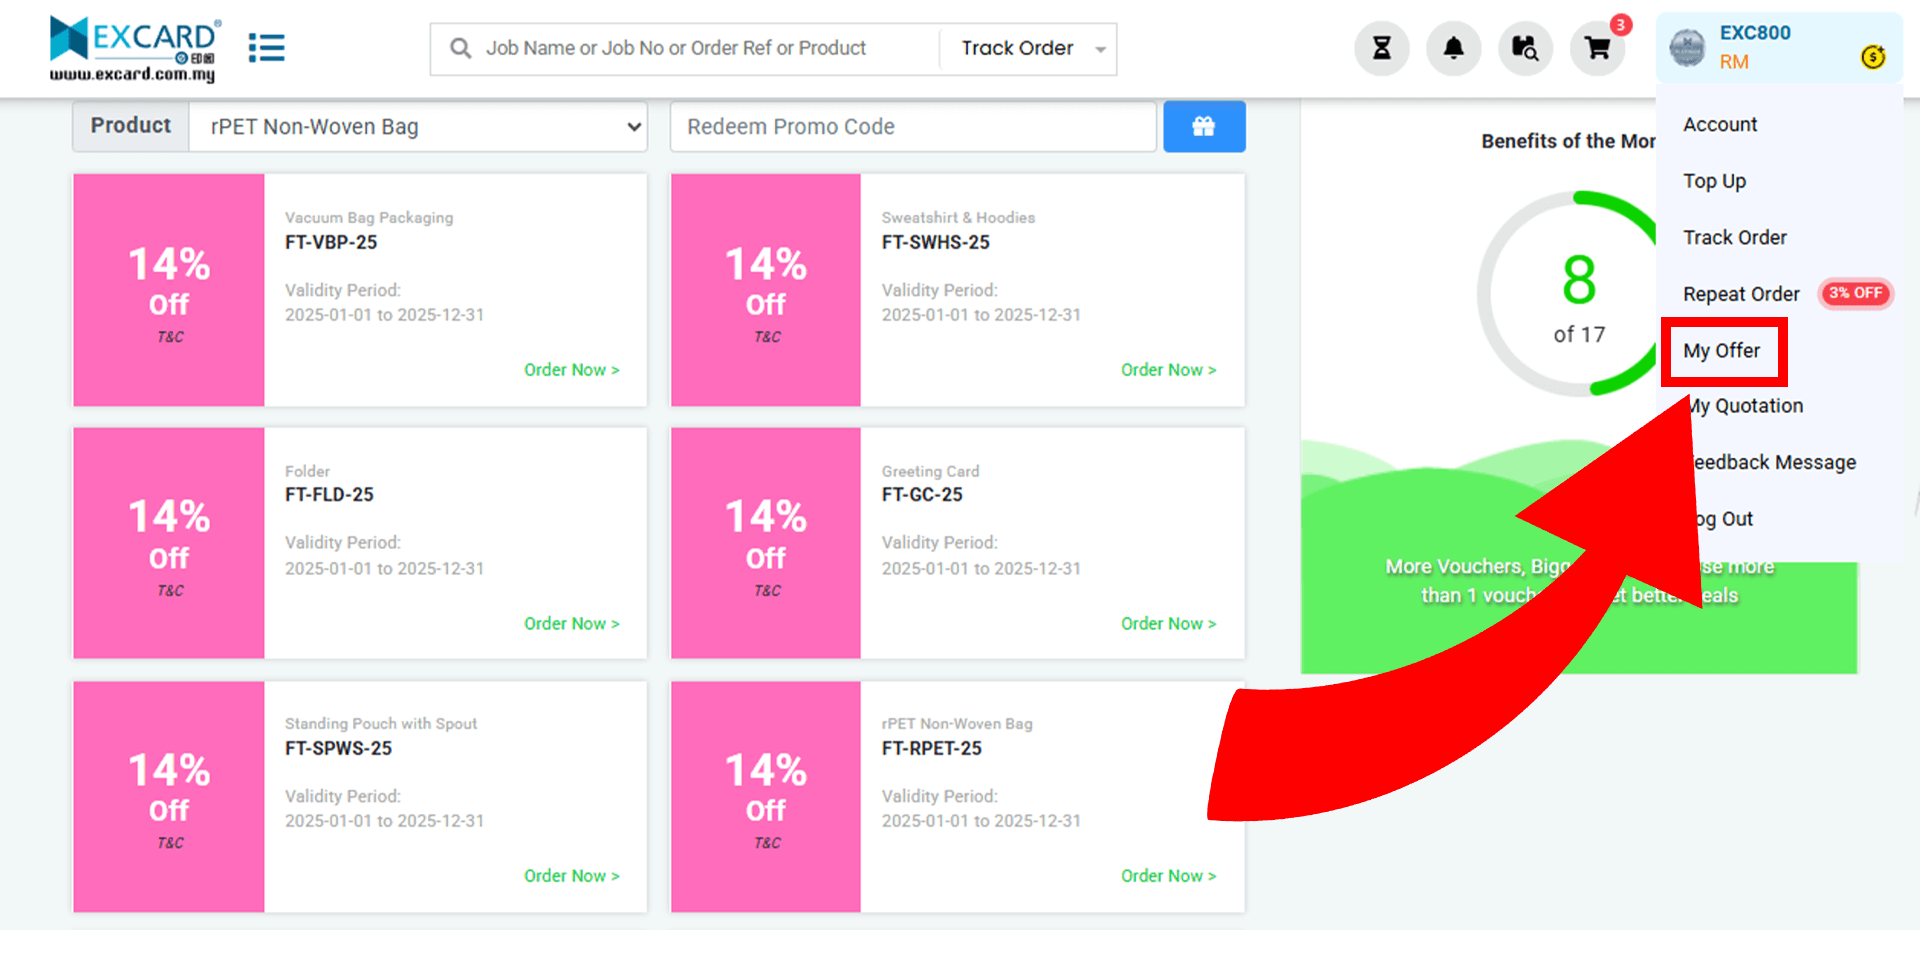The height and width of the screenshot is (972, 1920).
Task: Click Order Now for FT-VBP-25 voucher
Action: [x=571, y=369]
